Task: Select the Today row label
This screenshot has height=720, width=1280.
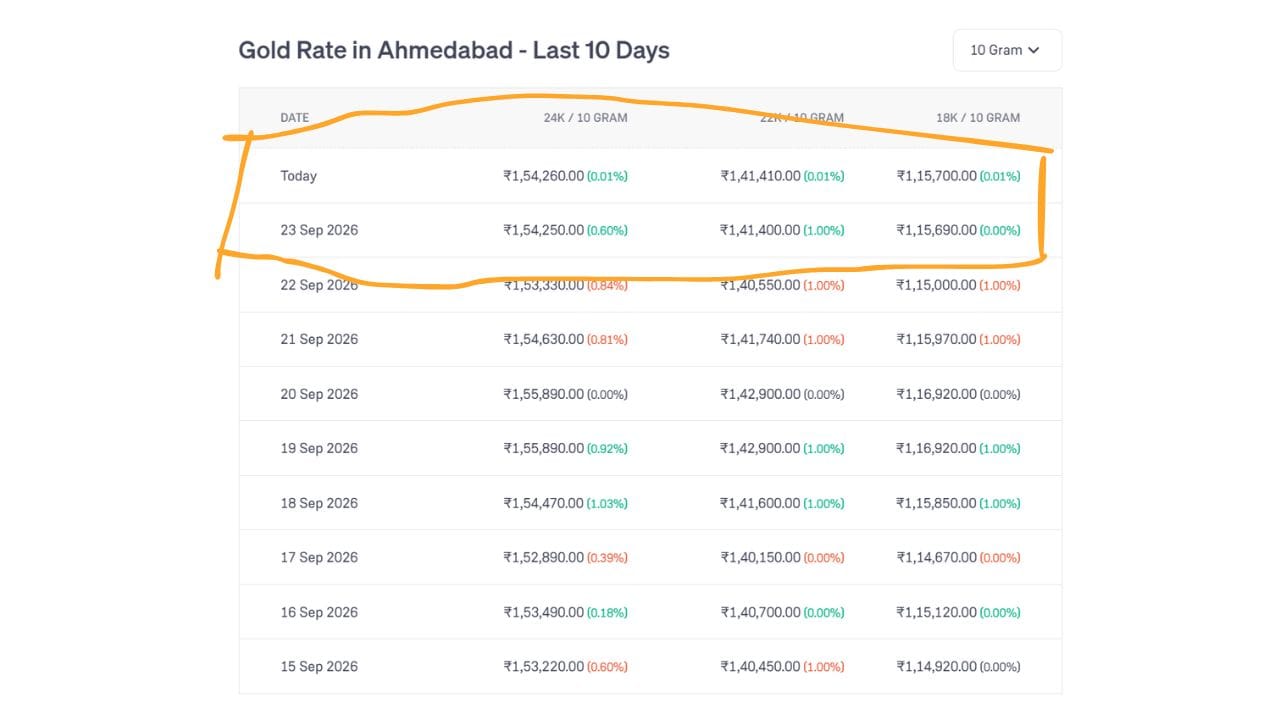Action: [299, 176]
